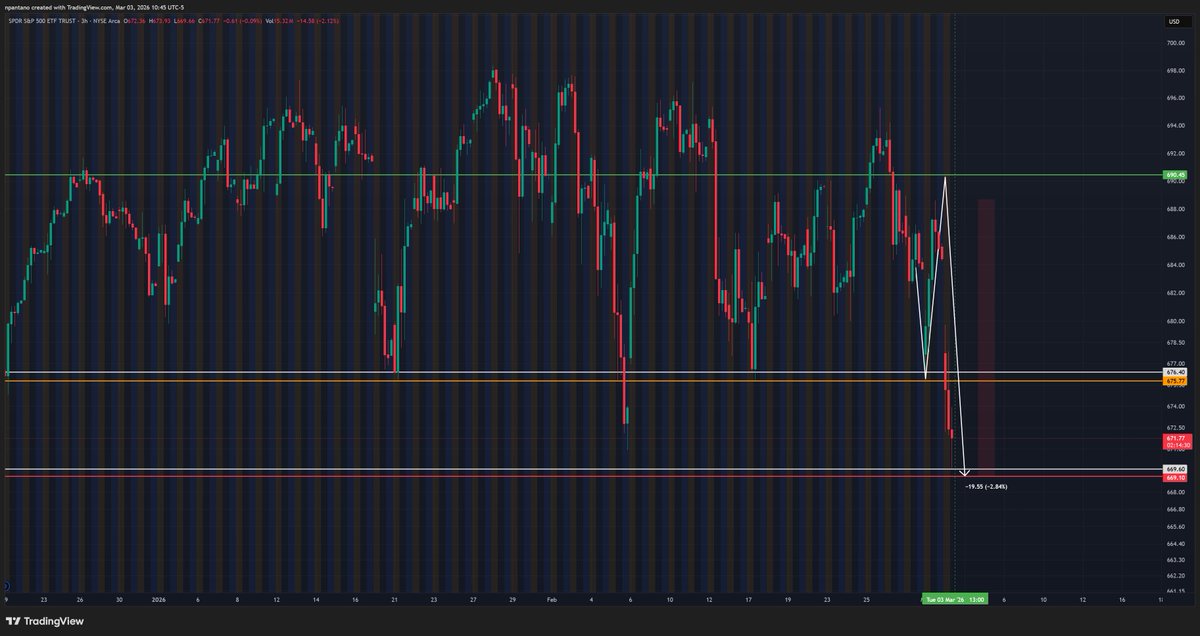The width and height of the screenshot is (1200, 636).
Task: Click 698.00 on the price axis
Action: pos(1175,71)
